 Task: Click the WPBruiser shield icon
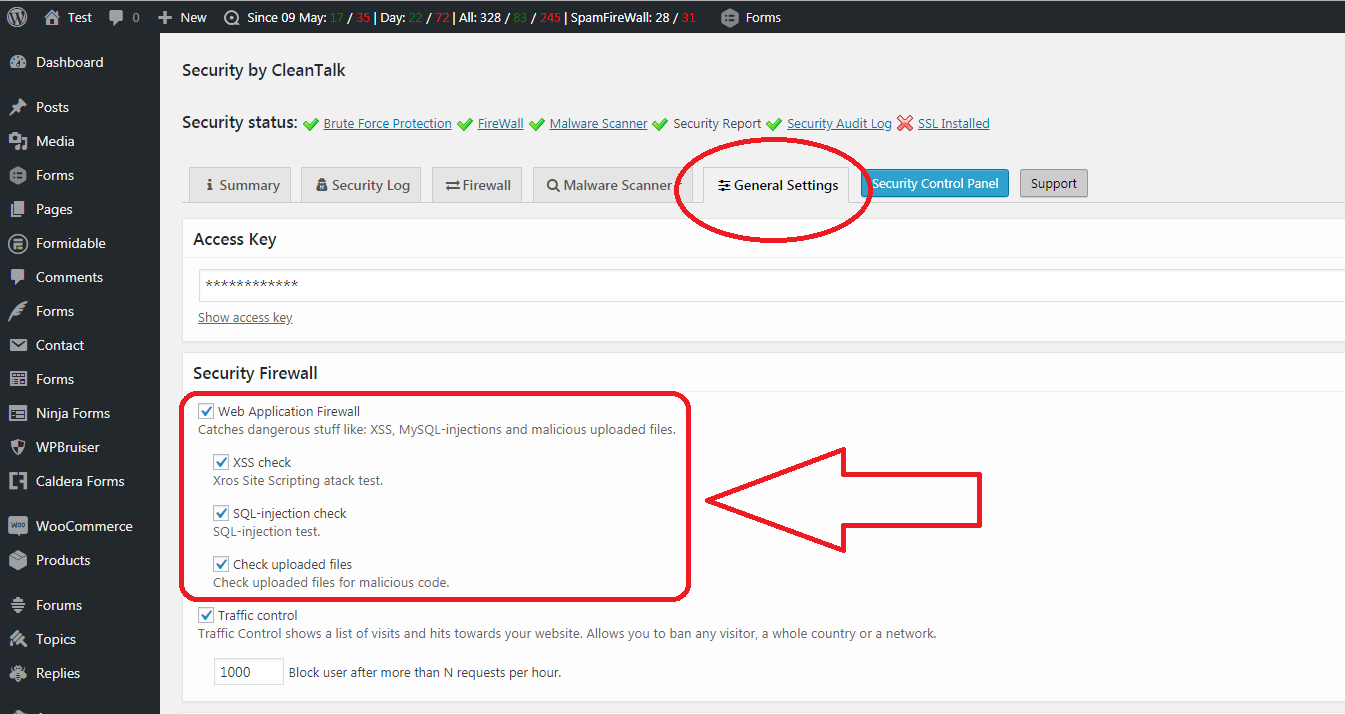17,447
